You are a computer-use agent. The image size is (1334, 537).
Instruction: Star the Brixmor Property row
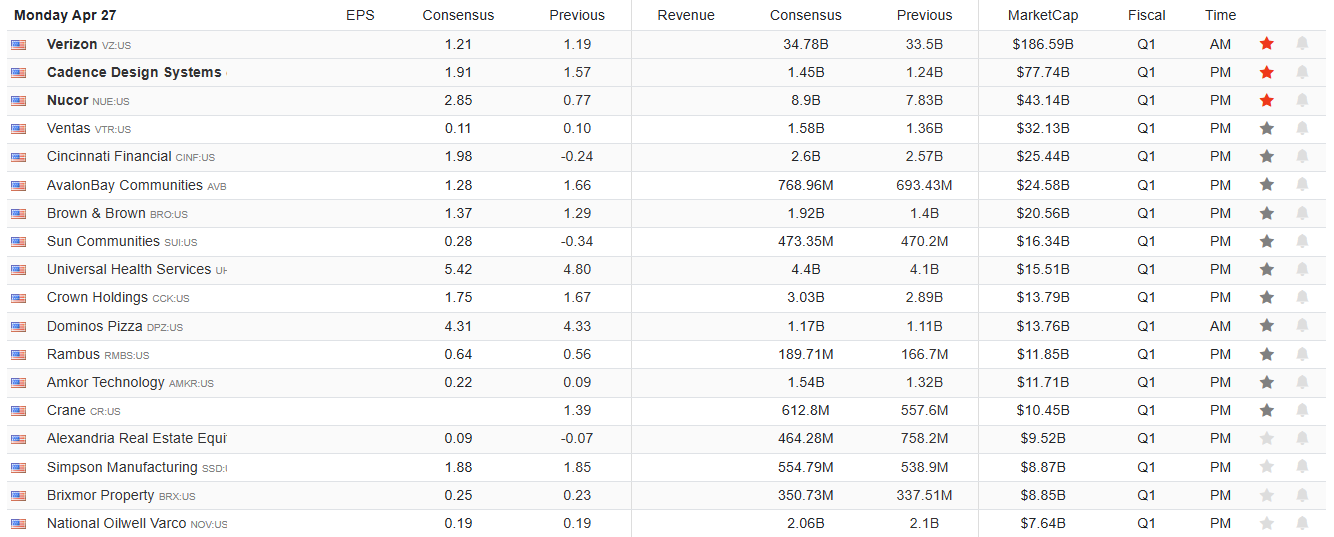point(1267,495)
